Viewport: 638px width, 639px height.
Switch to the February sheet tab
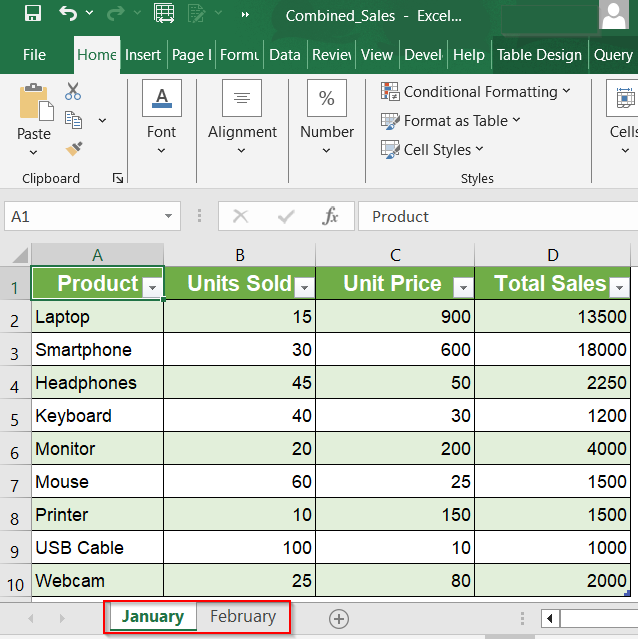coord(243,616)
